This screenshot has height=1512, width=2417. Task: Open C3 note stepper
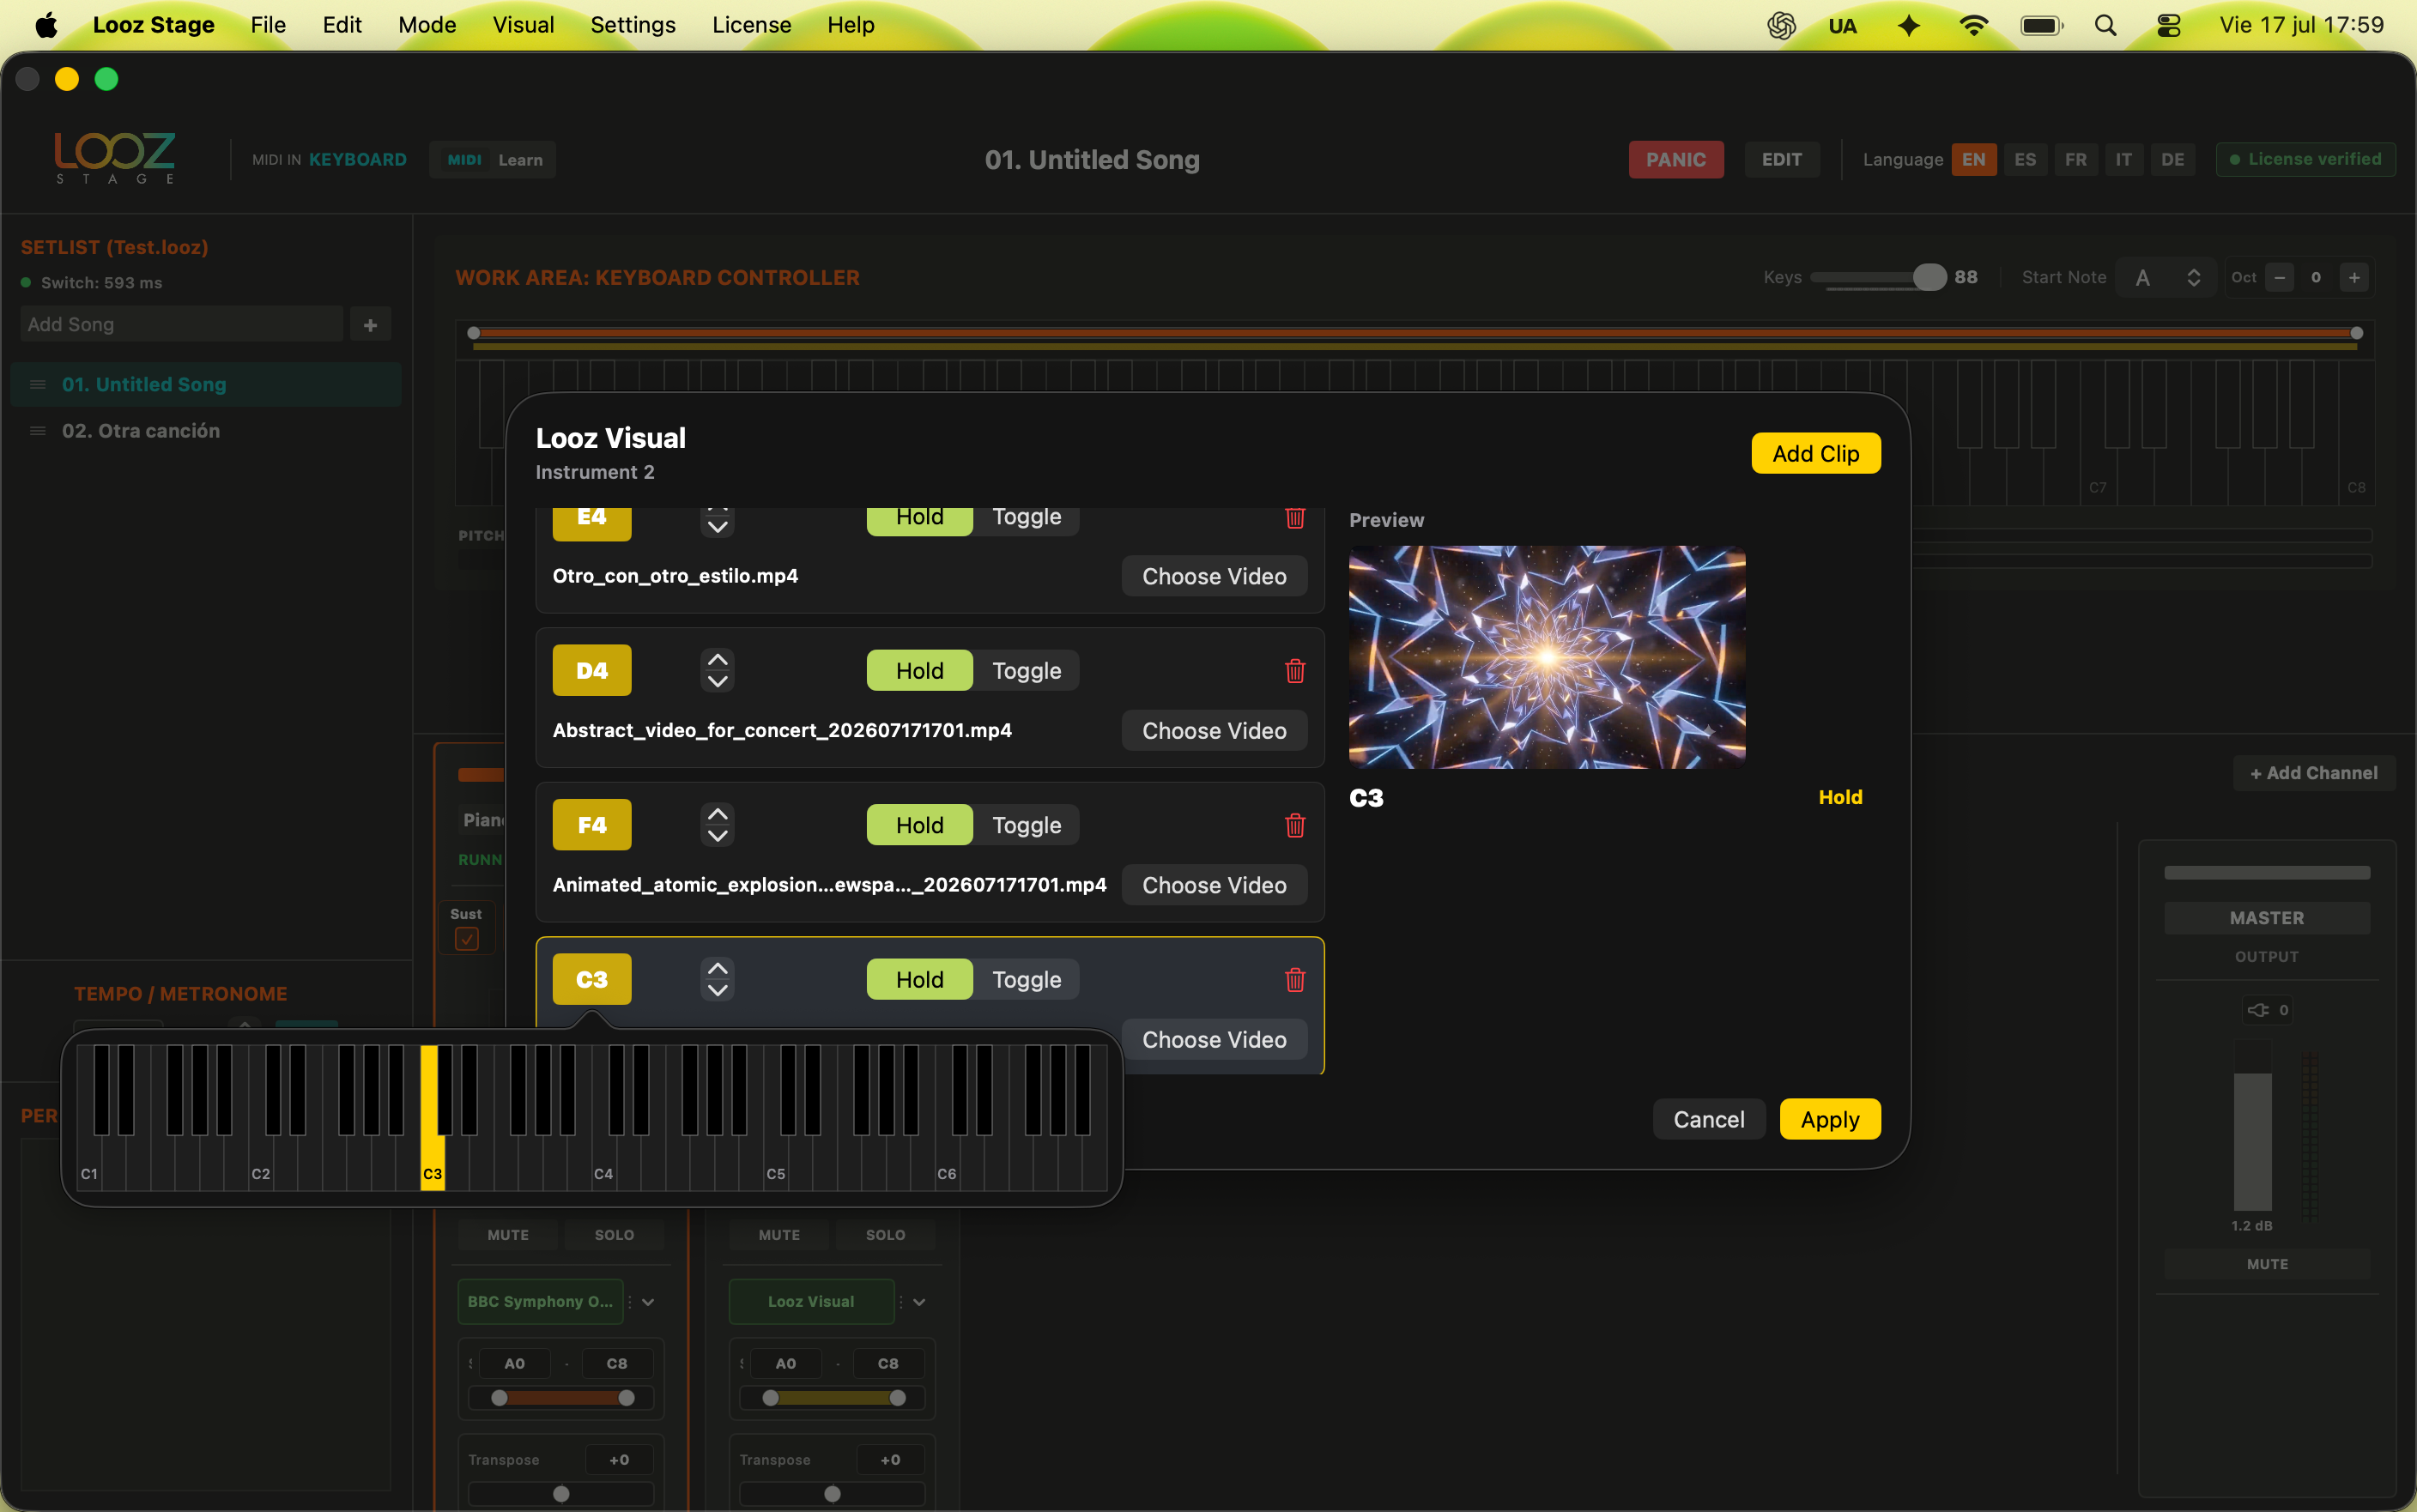point(717,979)
